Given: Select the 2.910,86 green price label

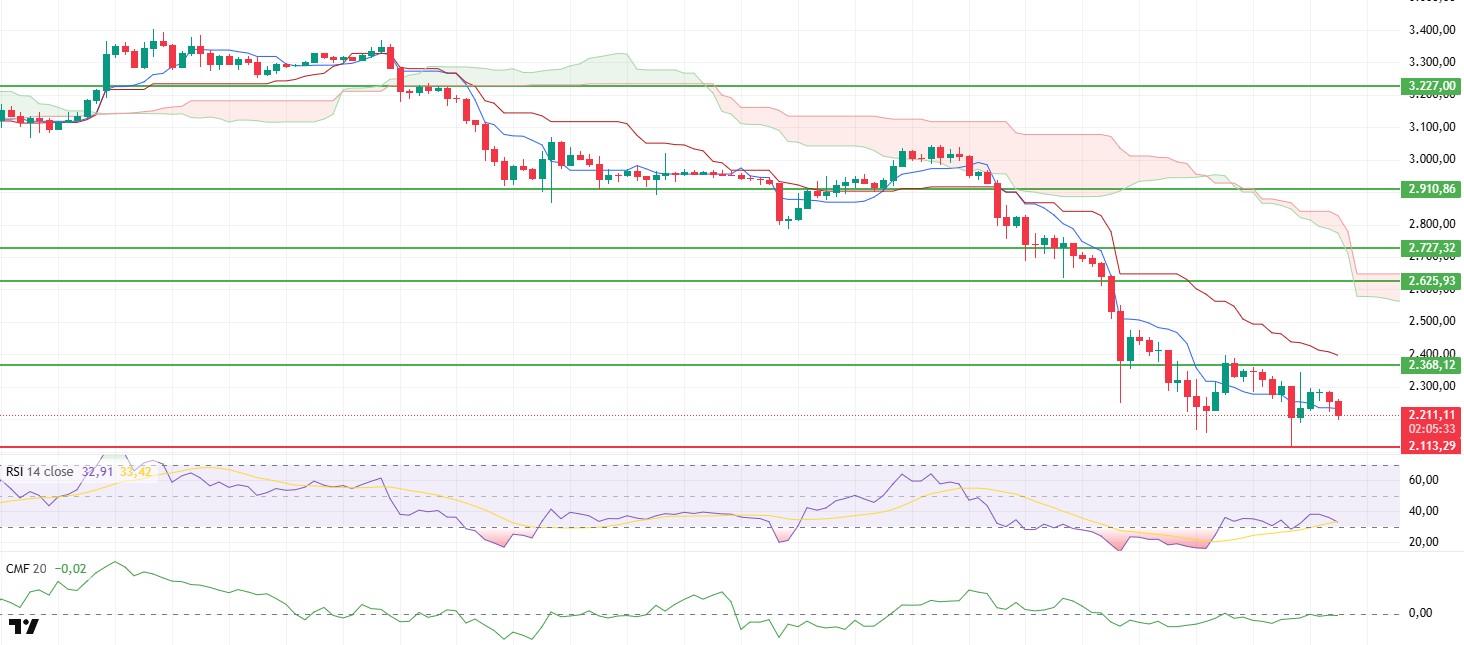Looking at the screenshot, I should click(x=1431, y=188).
